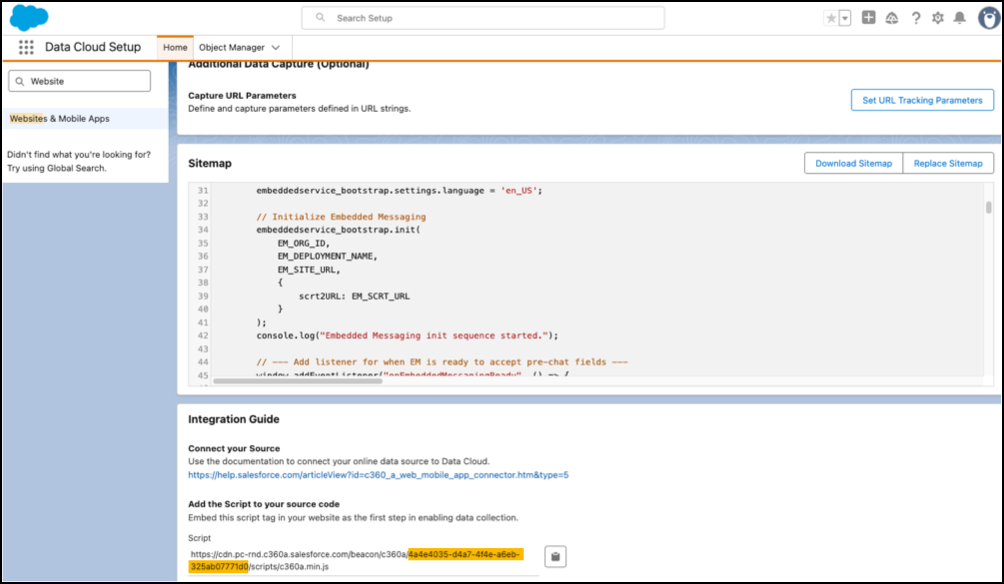This screenshot has width=1004, height=584.
Task: Open the web mobile app connector help link
Action: (378, 475)
